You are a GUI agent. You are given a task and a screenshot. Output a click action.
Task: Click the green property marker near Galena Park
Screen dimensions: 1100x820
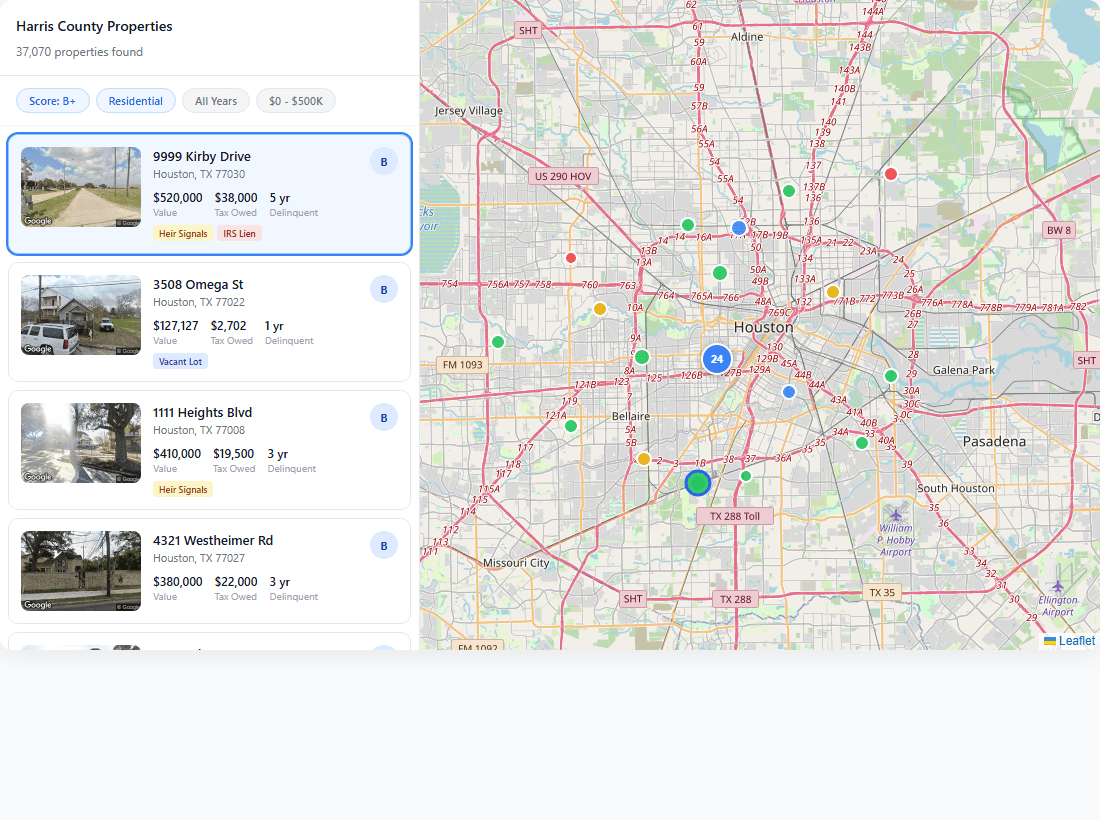tap(891, 377)
